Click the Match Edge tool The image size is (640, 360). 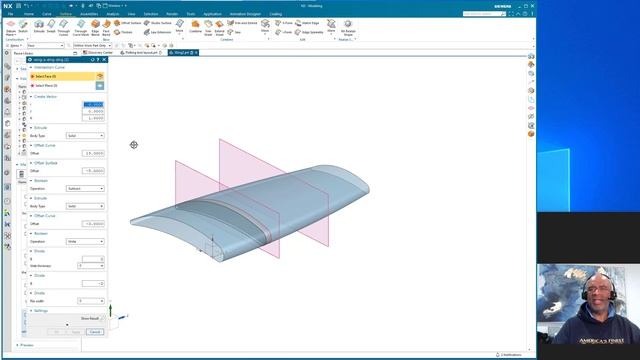point(307,23)
